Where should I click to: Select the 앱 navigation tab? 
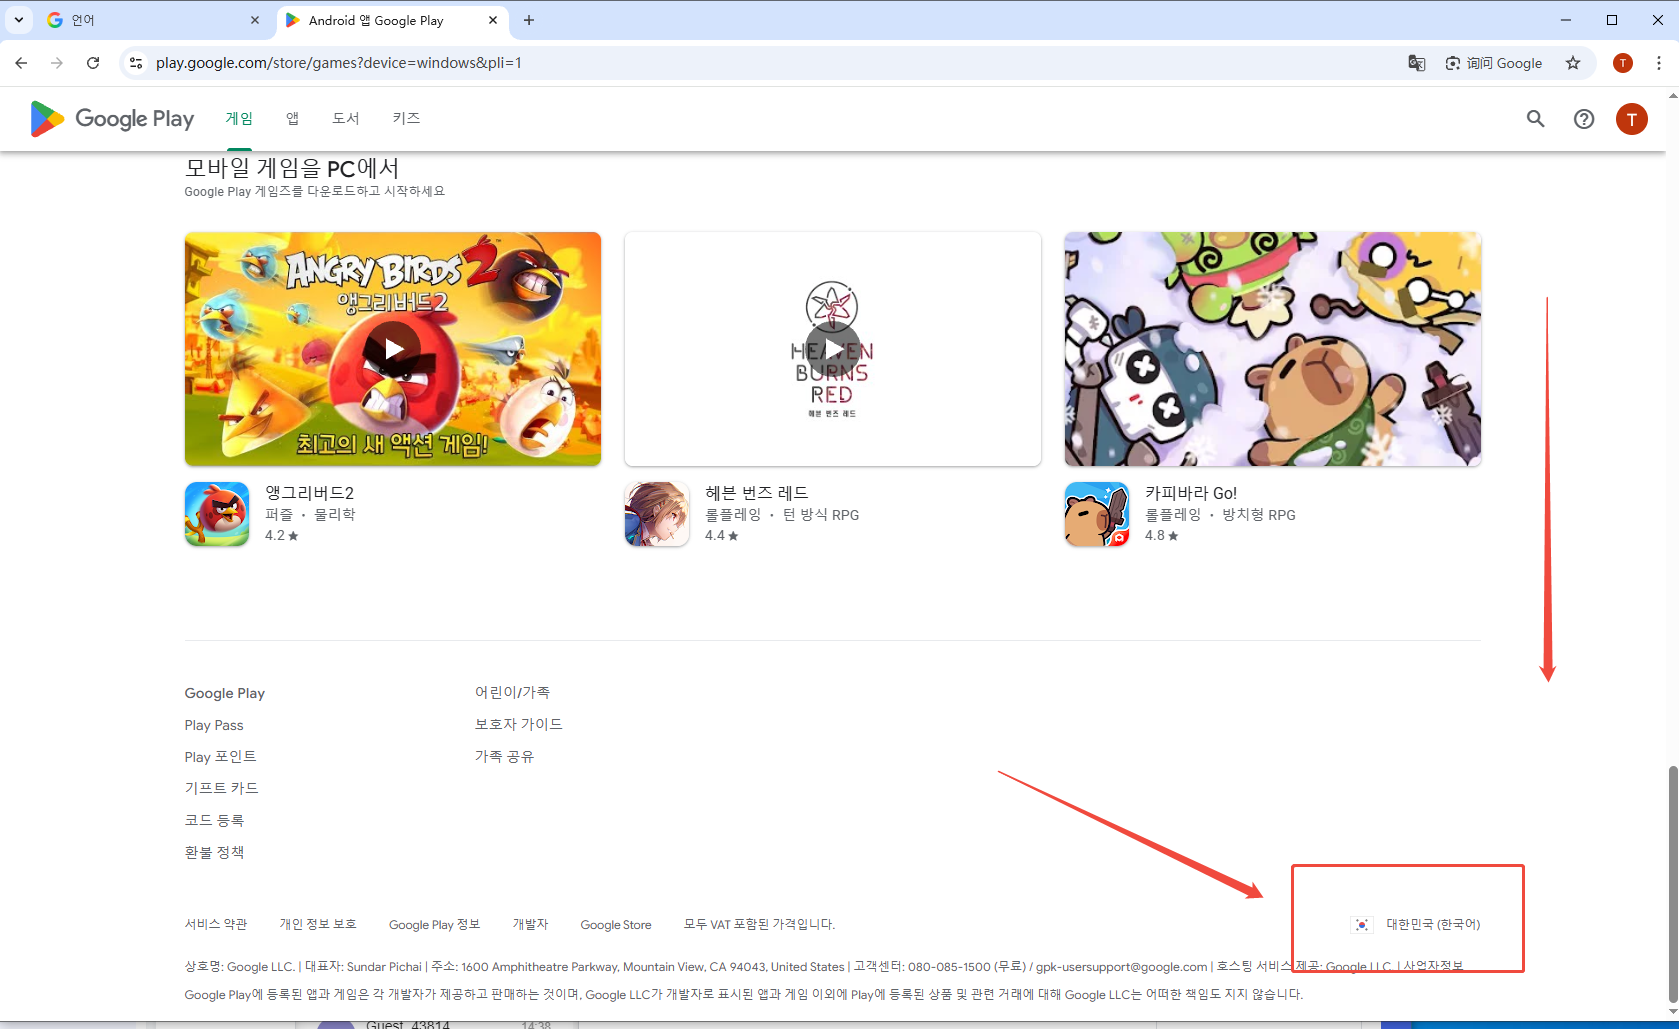pos(292,119)
